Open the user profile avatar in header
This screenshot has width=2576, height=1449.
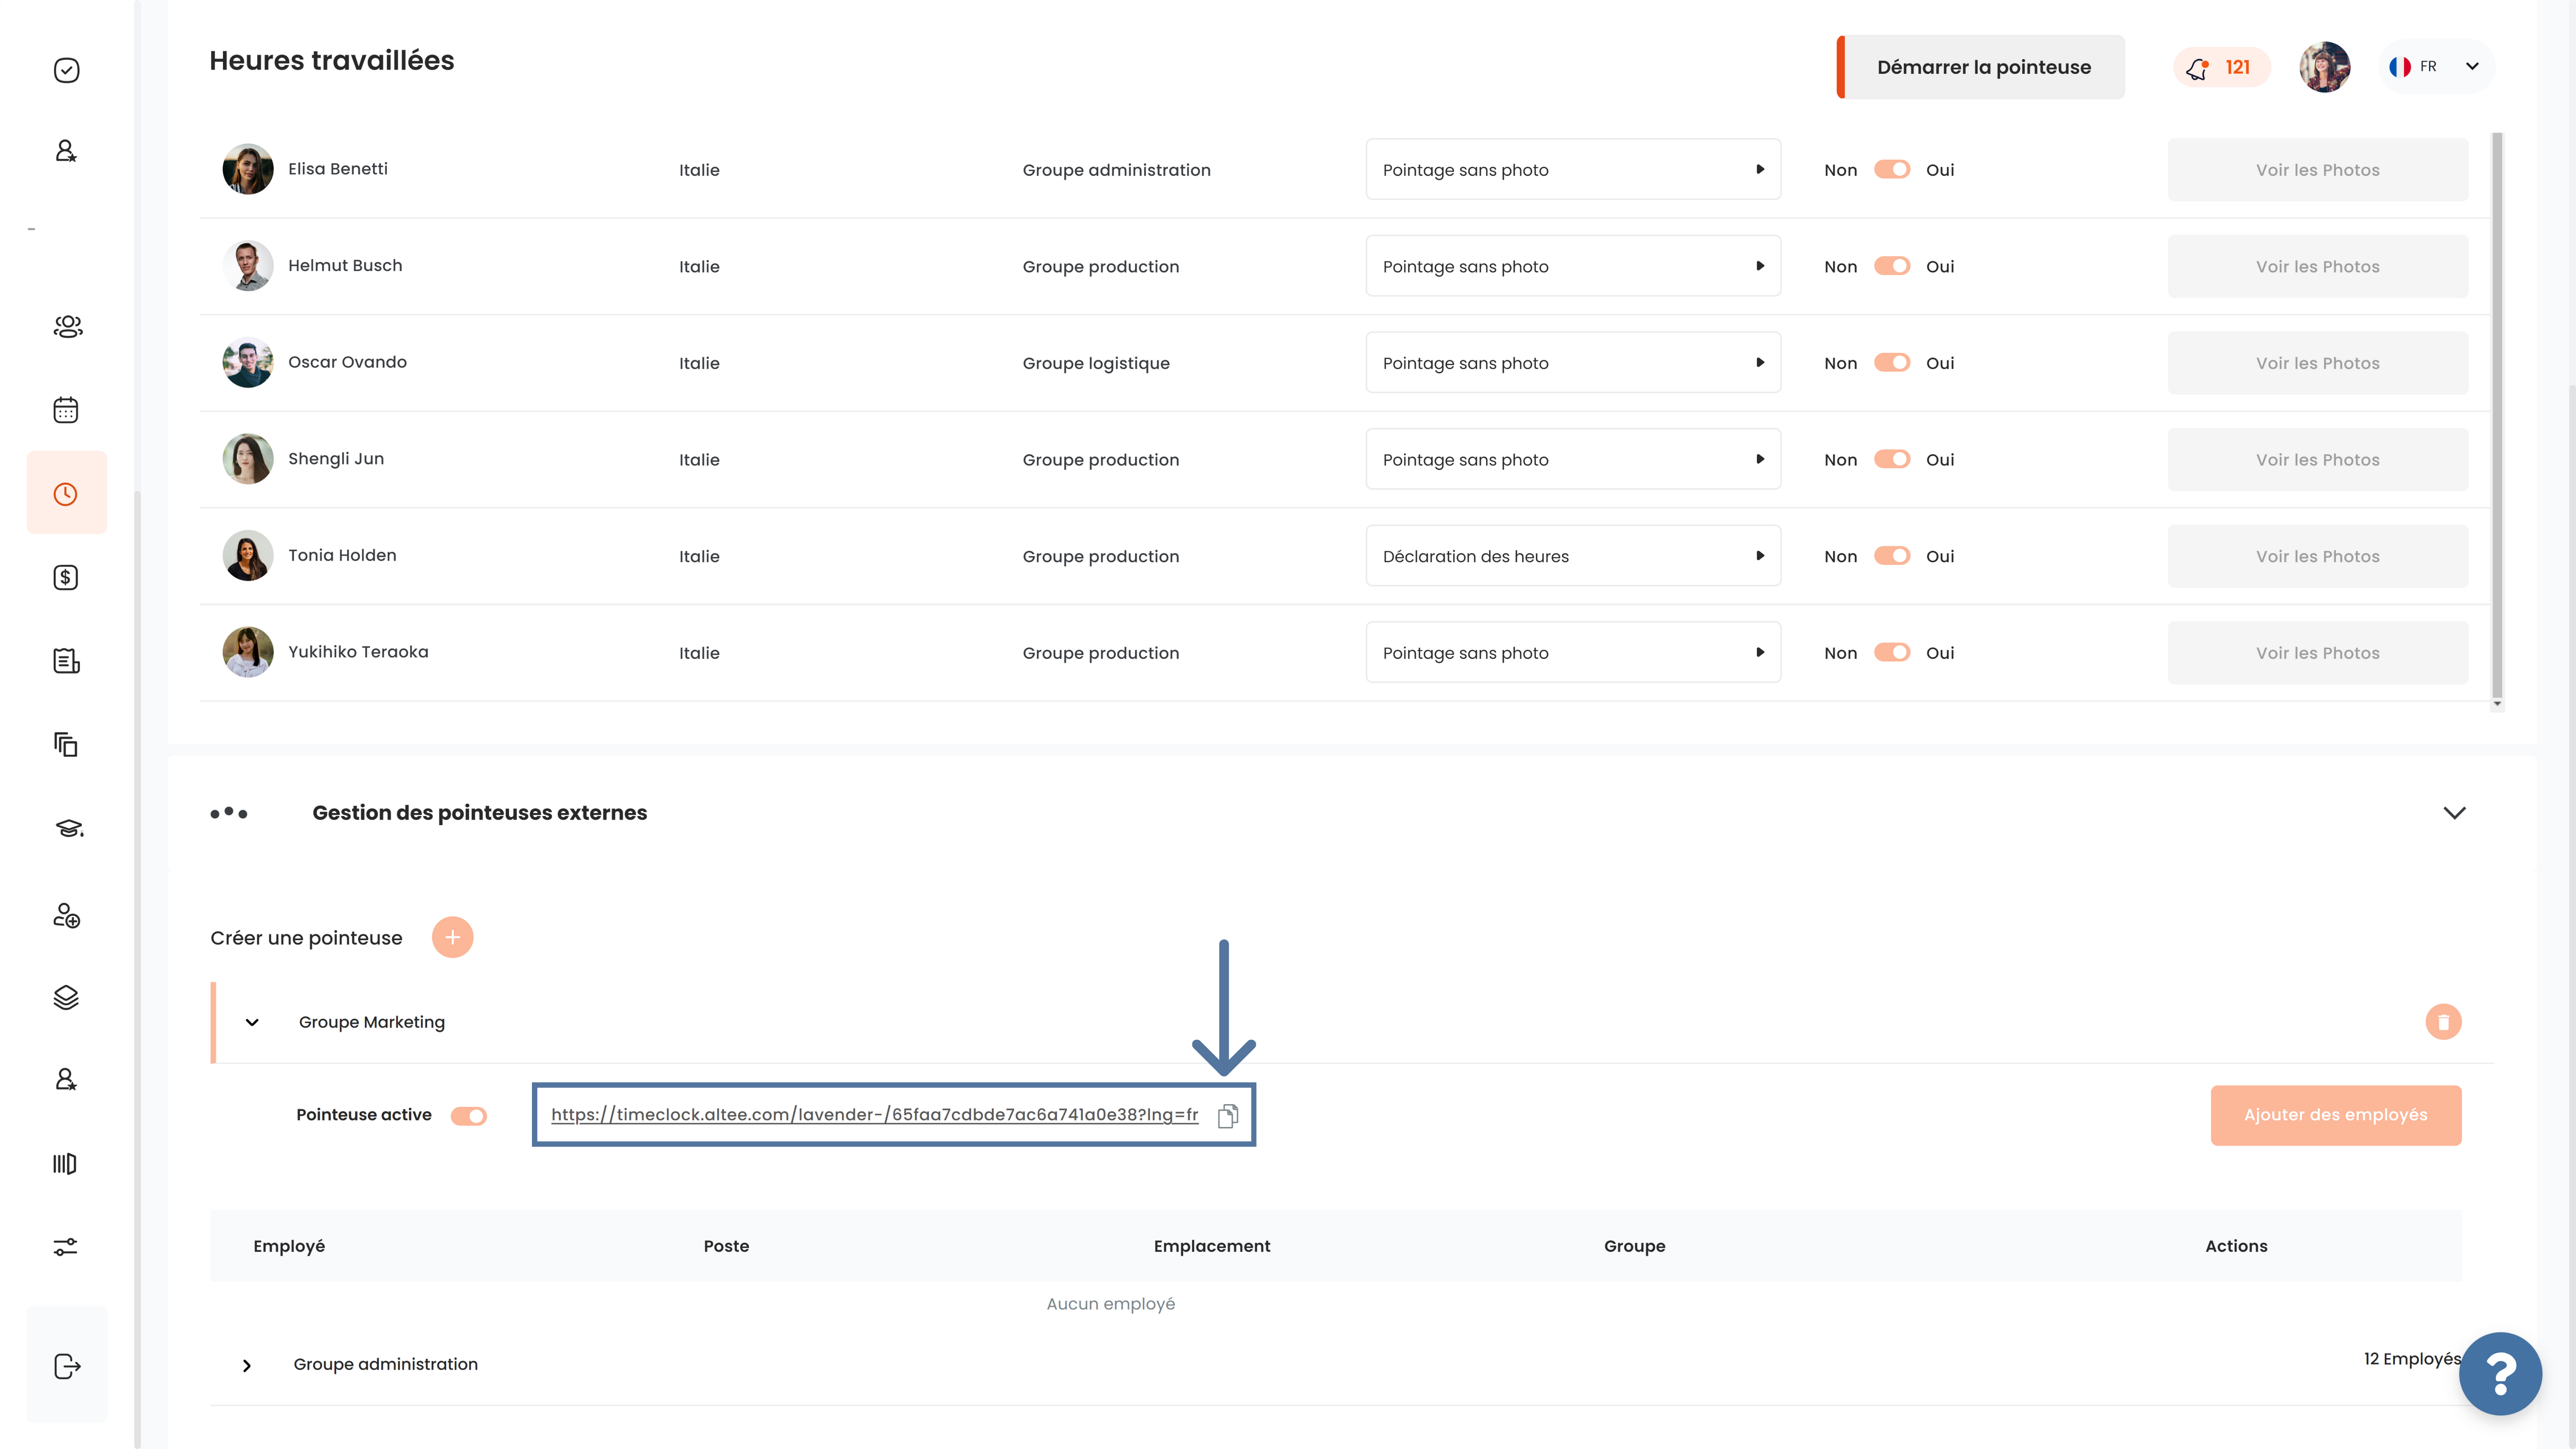(2324, 67)
